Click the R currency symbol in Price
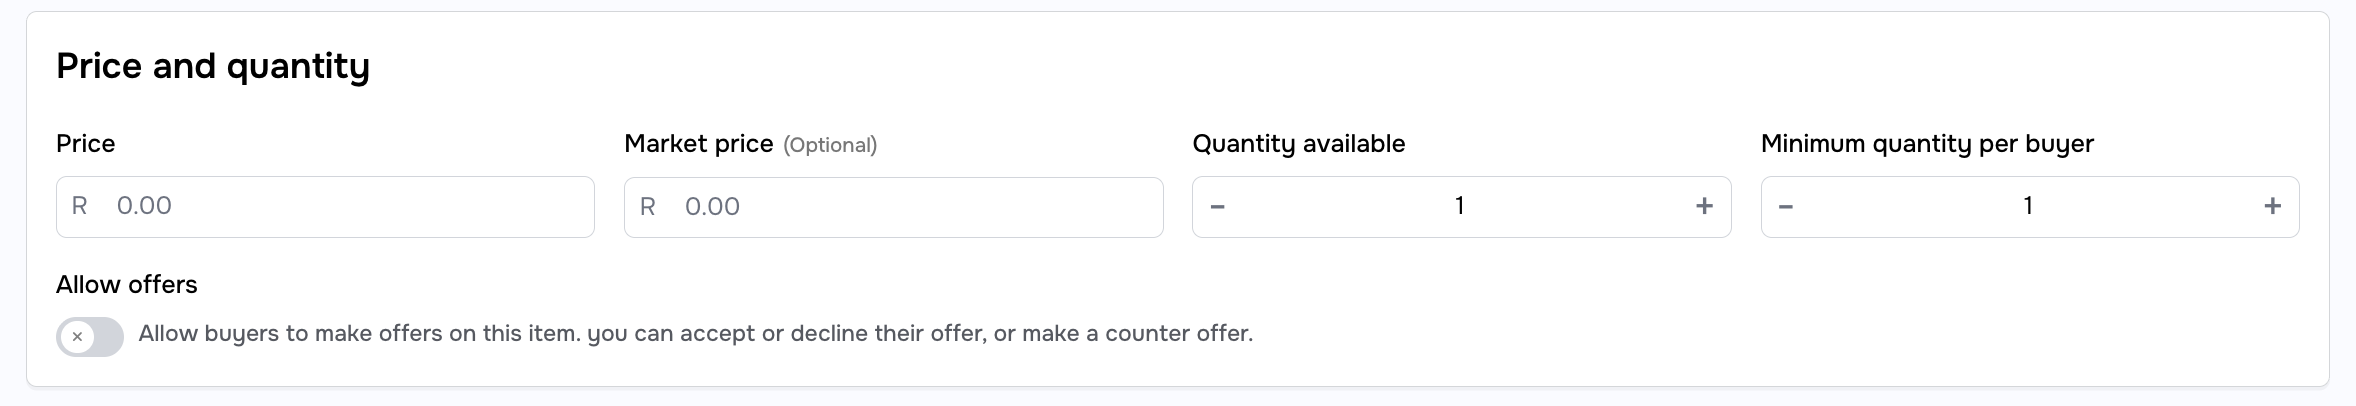The width and height of the screenshot is (2356, 406). point(80,206)
